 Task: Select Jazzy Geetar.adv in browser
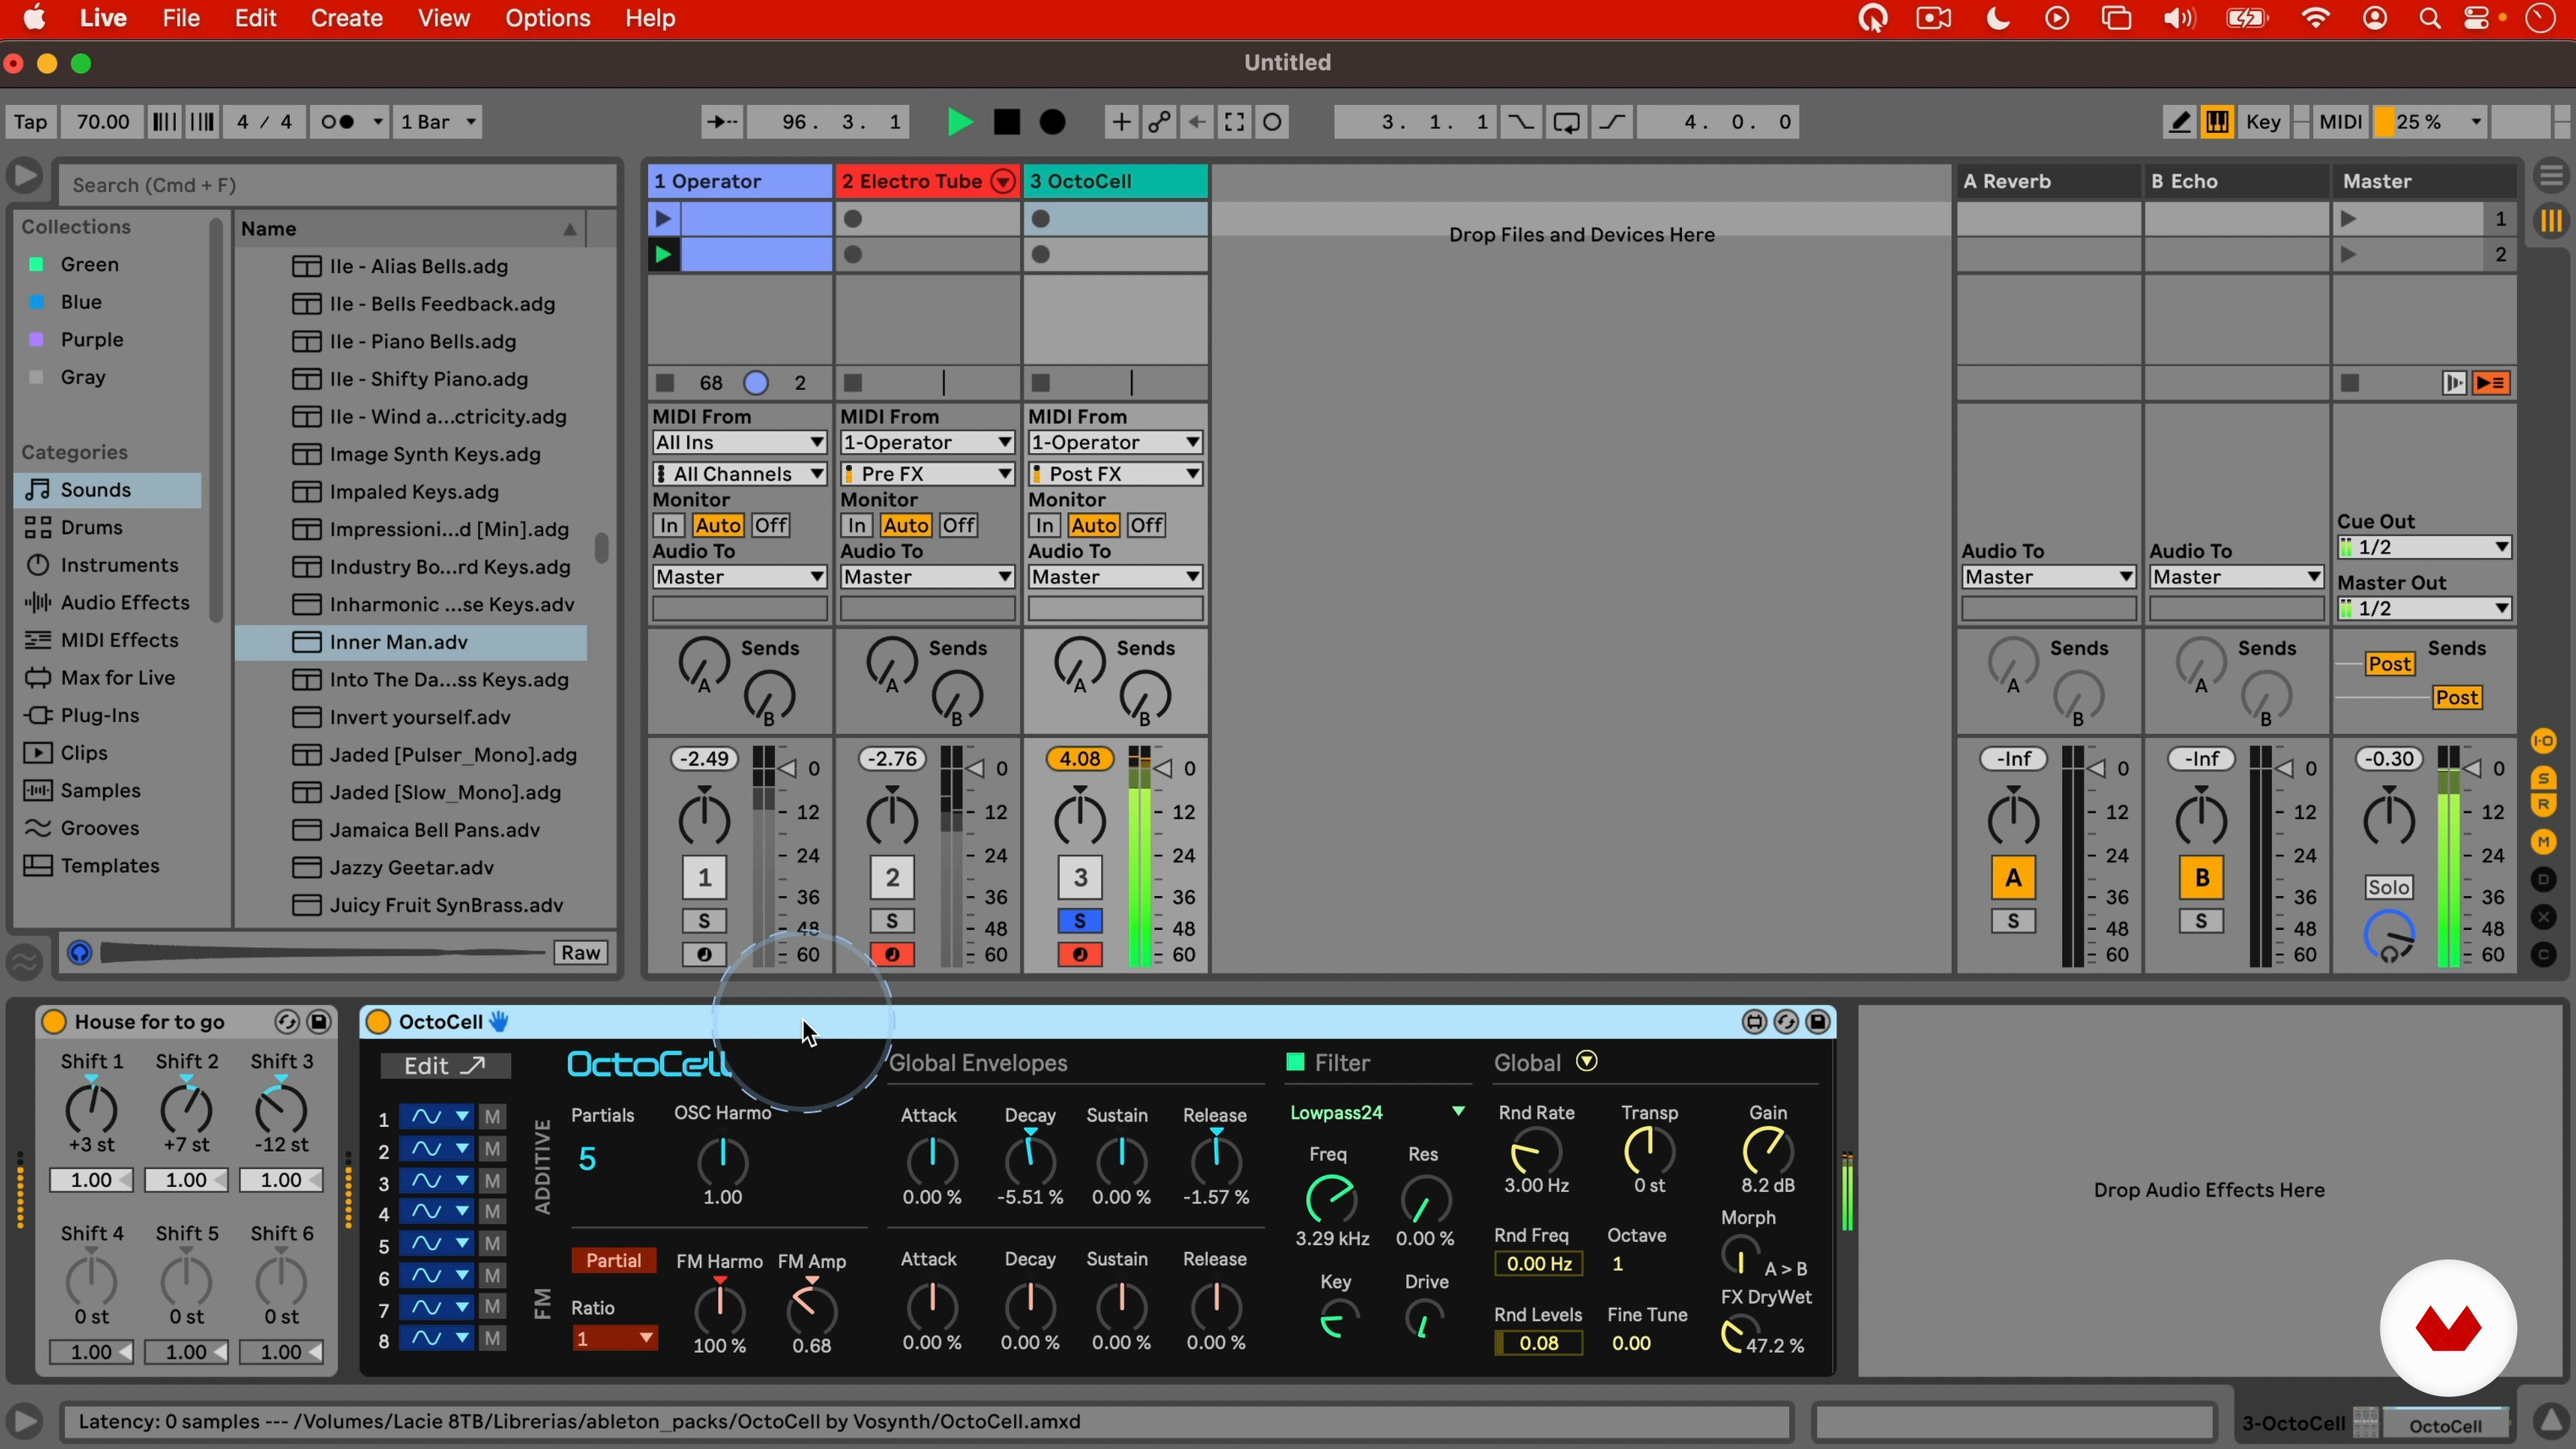(411, 868)
